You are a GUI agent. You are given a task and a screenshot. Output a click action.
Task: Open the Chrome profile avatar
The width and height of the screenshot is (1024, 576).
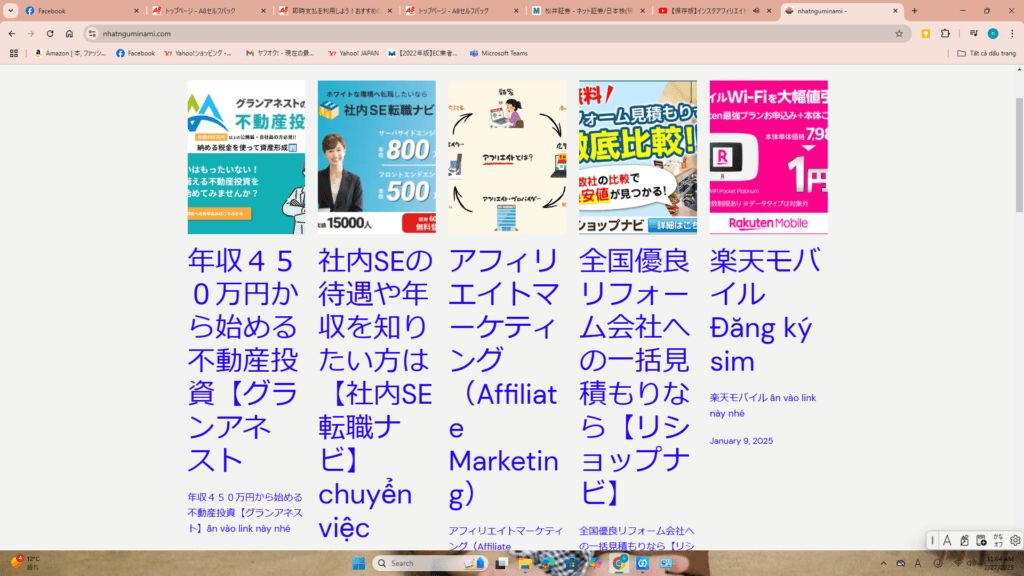[993, 33]
